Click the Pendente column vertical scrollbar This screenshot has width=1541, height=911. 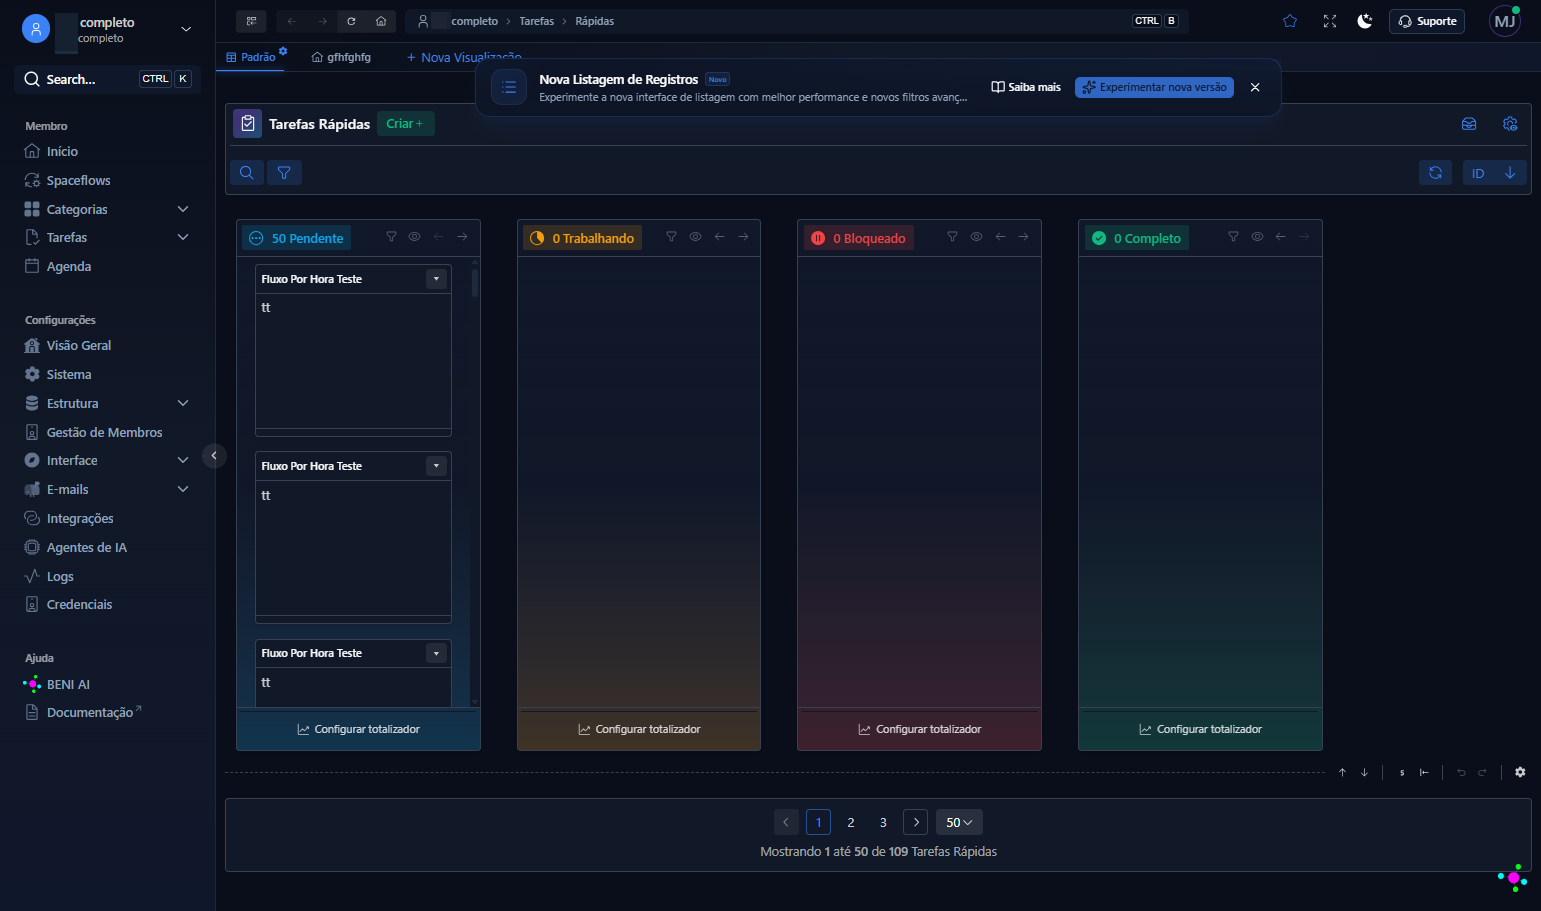(x=475, y=281)
